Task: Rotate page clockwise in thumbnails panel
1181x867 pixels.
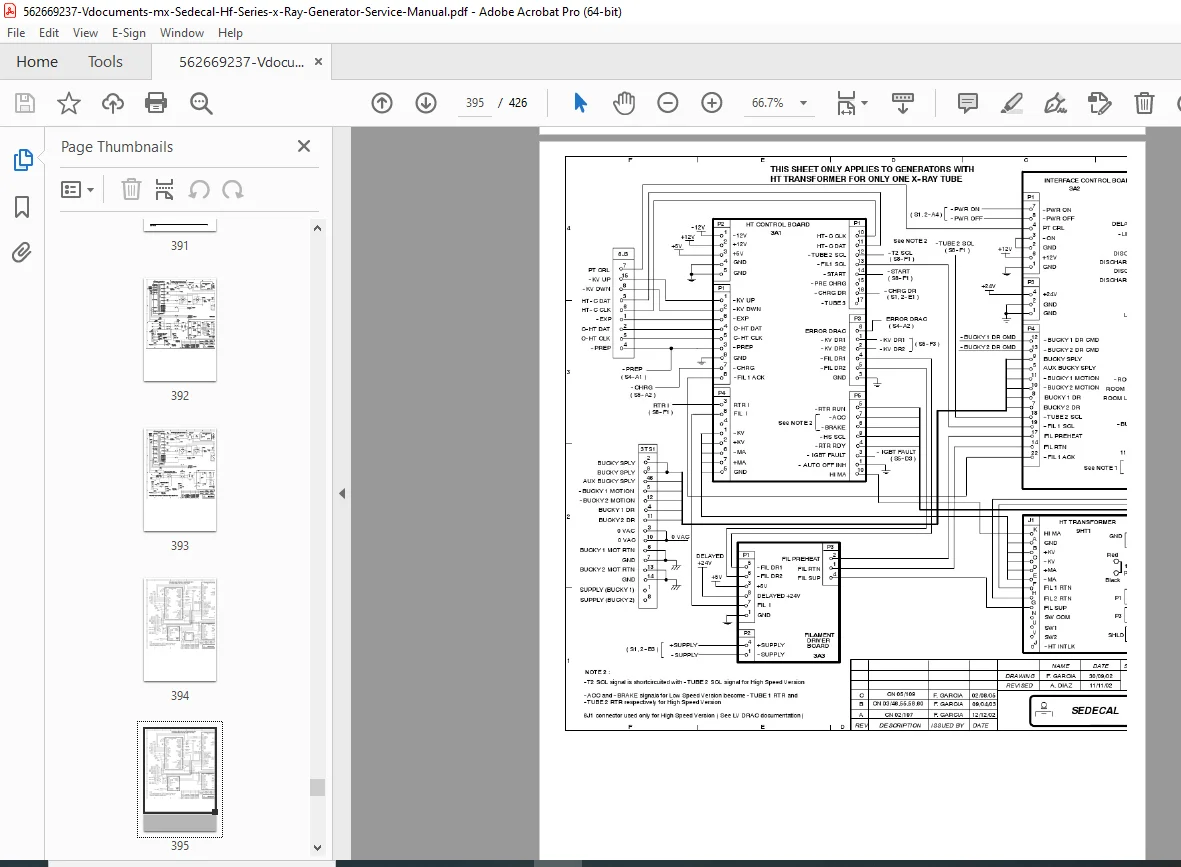Action: pos(233,190)
